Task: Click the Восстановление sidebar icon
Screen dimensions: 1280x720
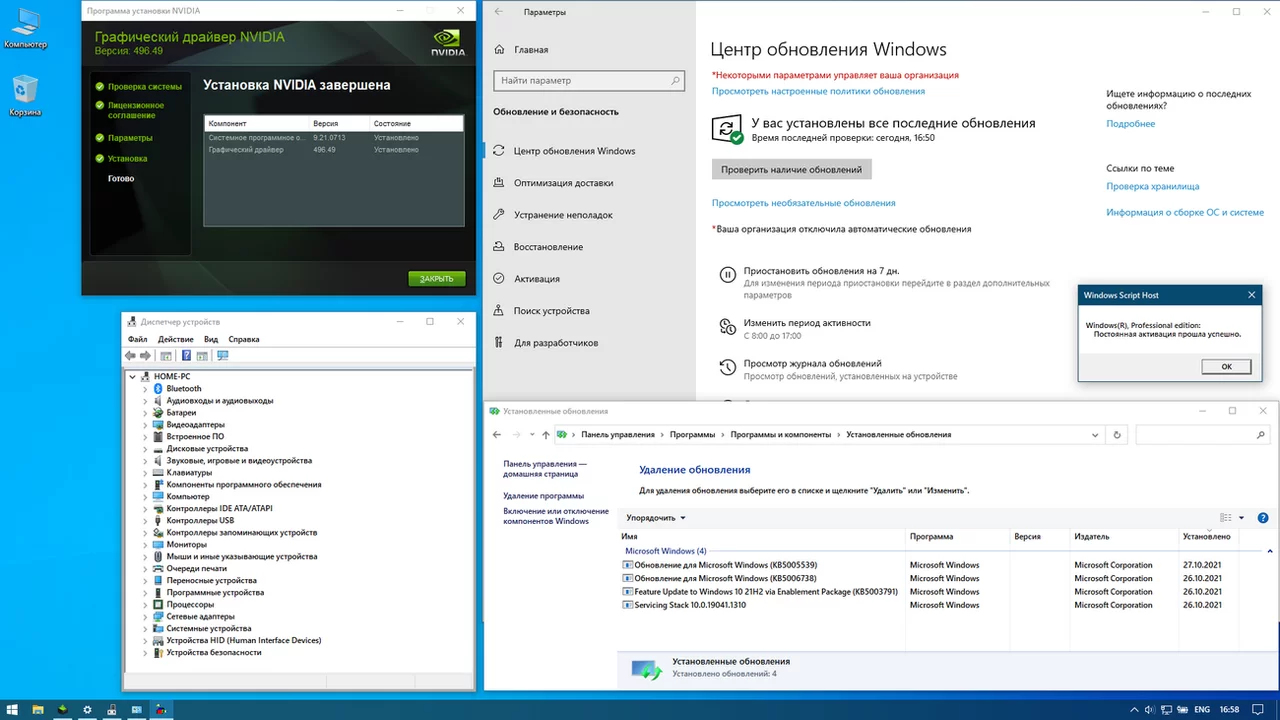Action: [x=499, y=247]
